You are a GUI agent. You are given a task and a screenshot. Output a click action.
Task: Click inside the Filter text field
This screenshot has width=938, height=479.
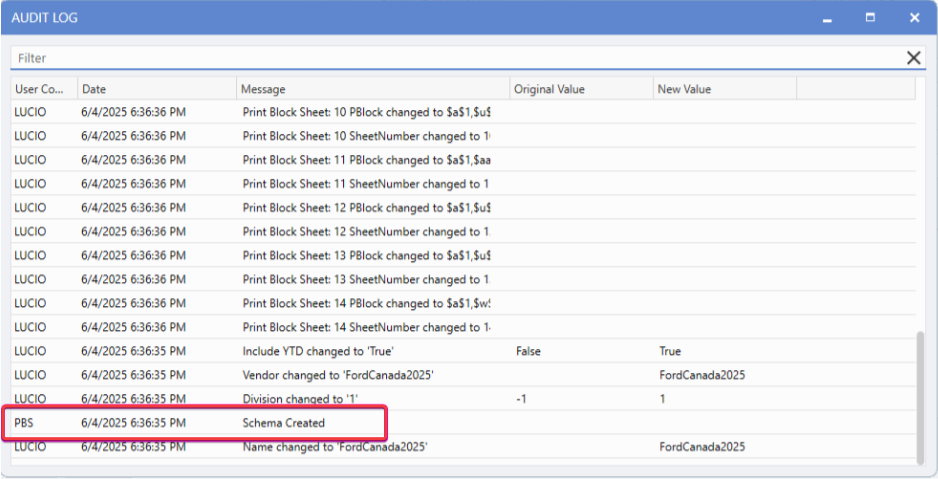450,58
